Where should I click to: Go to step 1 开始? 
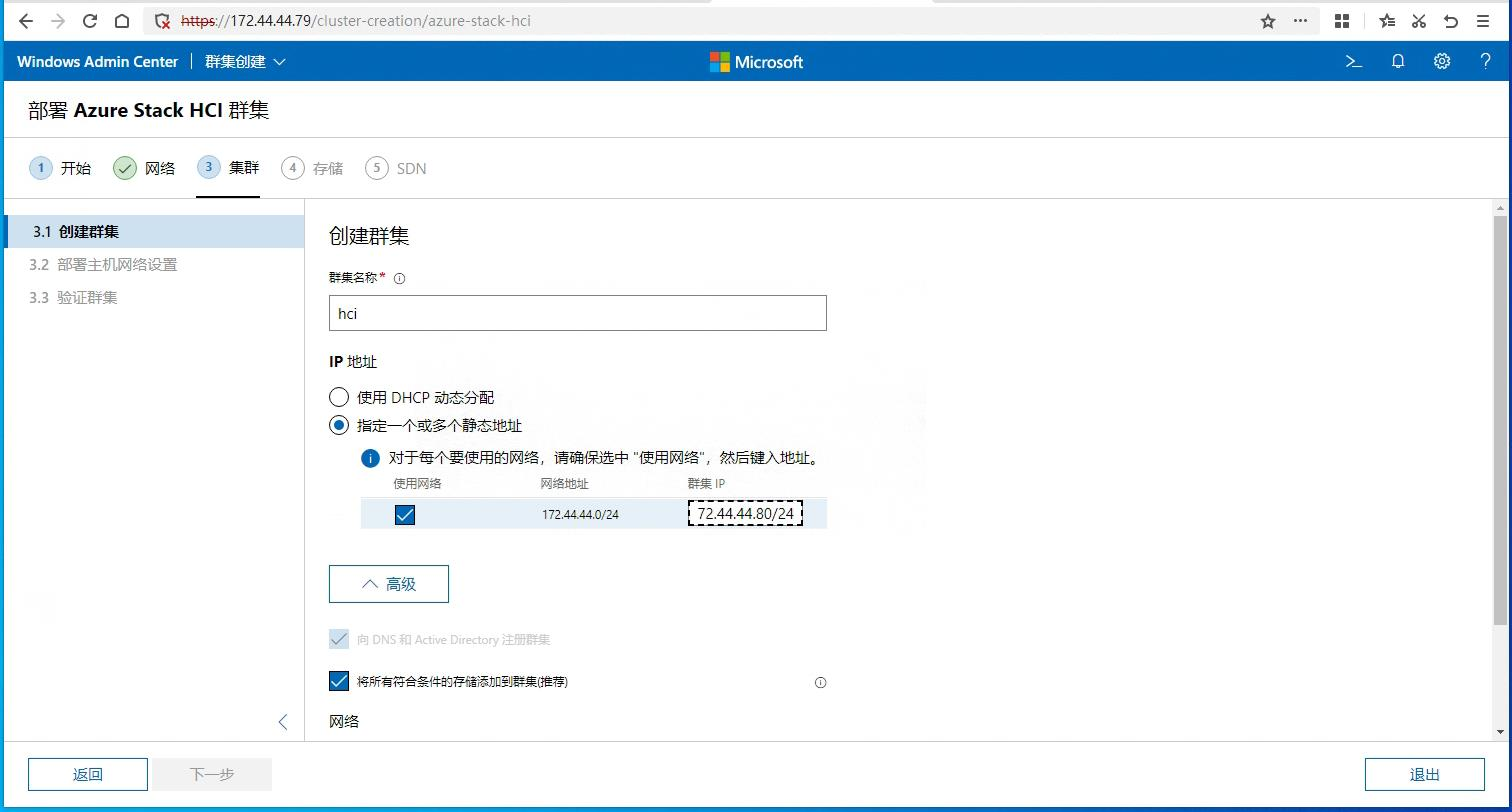[60, 168]
